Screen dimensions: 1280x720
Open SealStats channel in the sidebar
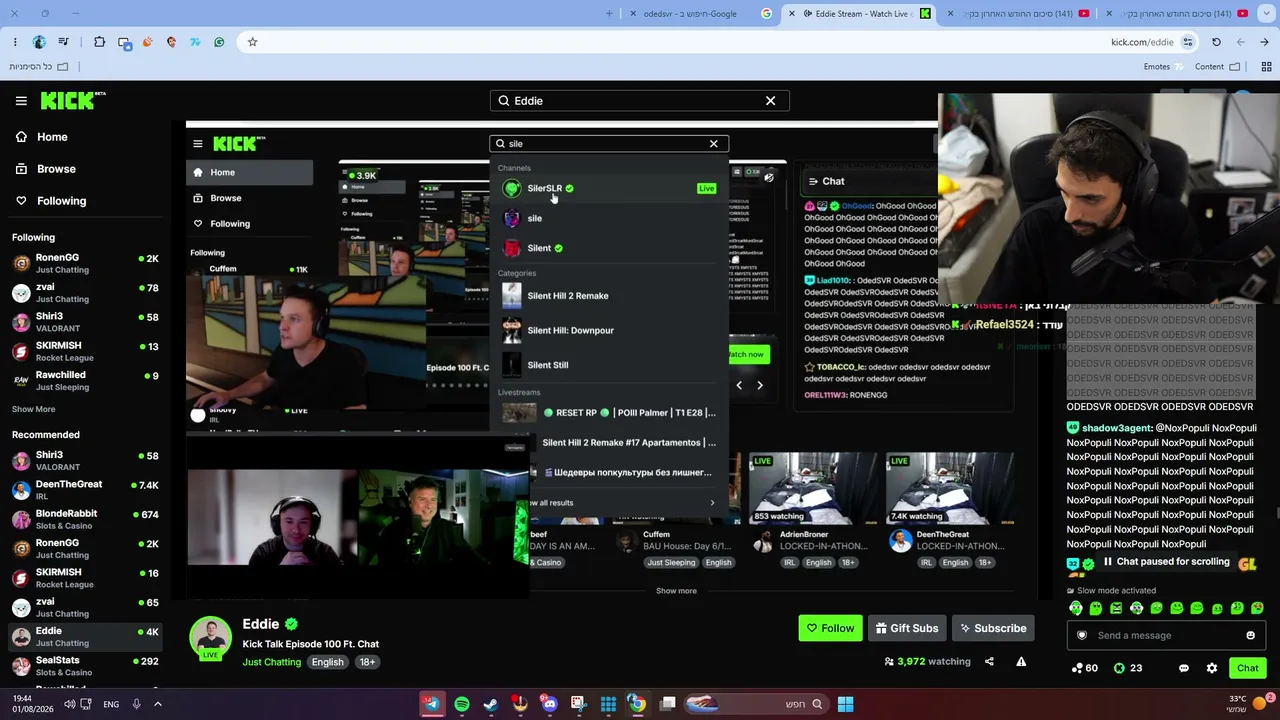[x=84, y=666]
